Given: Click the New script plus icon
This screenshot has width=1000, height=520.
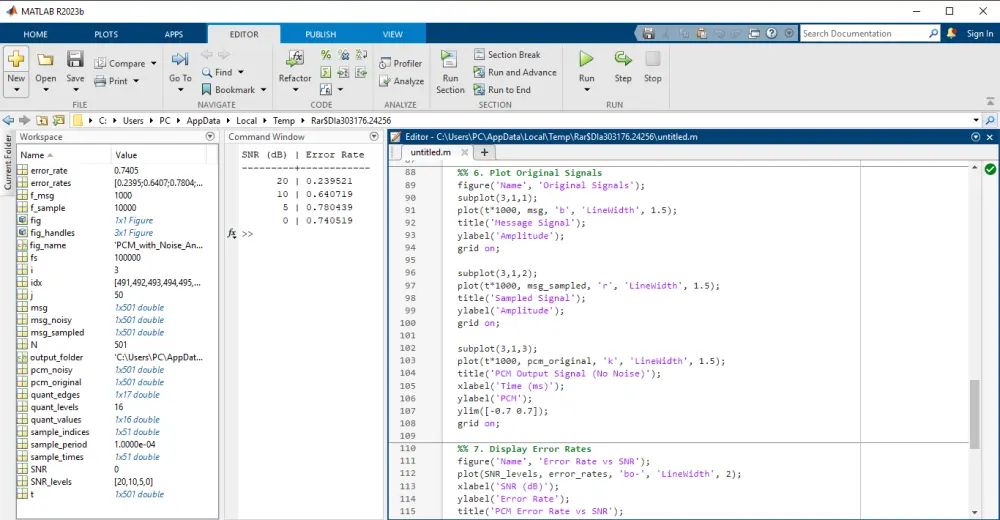Looking at the screenshot, I should coord(16,59).
